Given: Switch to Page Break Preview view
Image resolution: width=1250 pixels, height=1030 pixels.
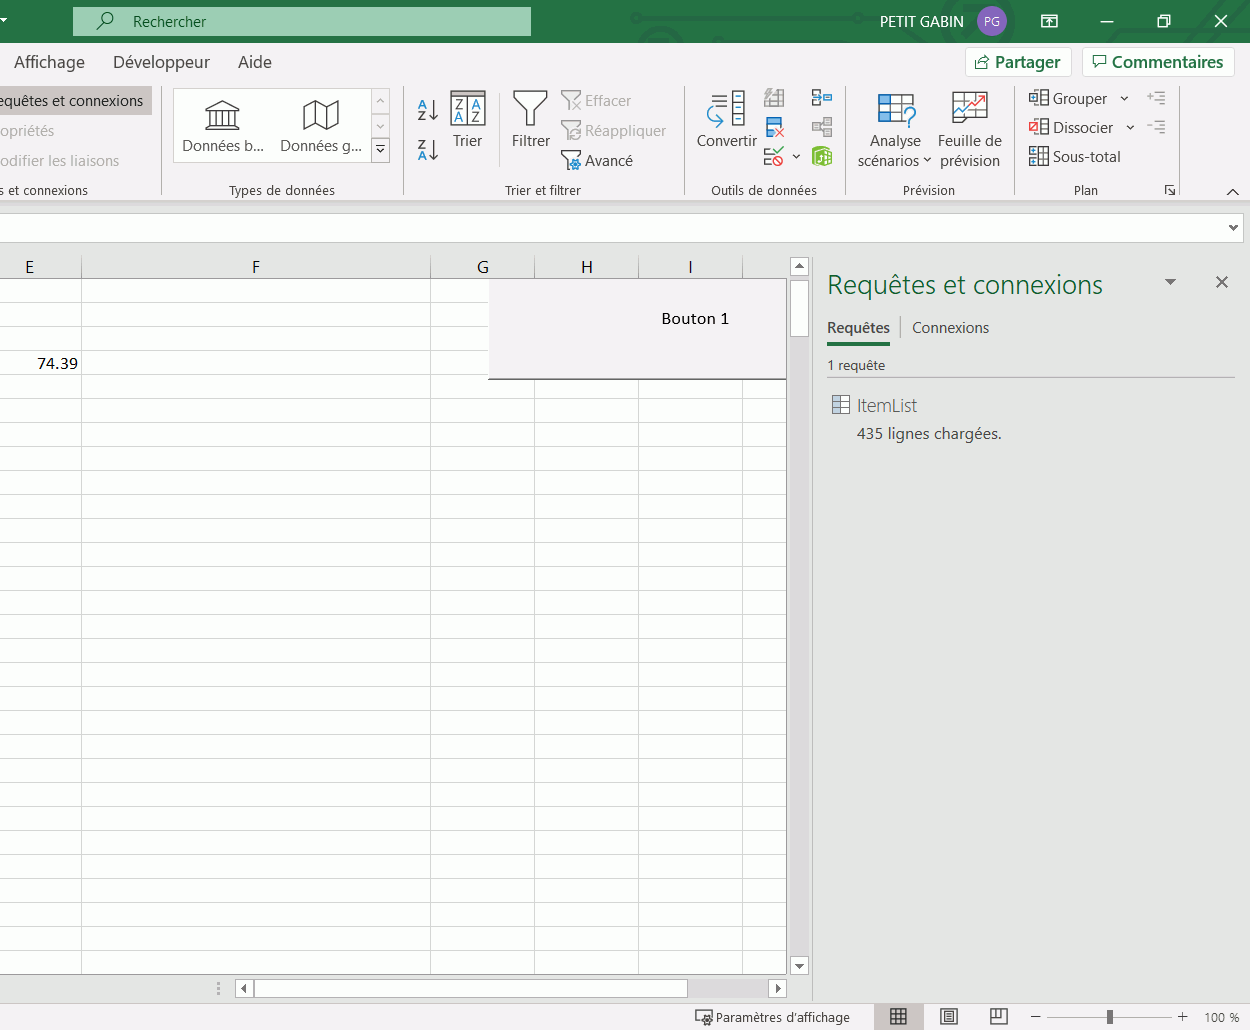Looking at the screenshot, I should pyautogui.click(x=998, y=1017).
